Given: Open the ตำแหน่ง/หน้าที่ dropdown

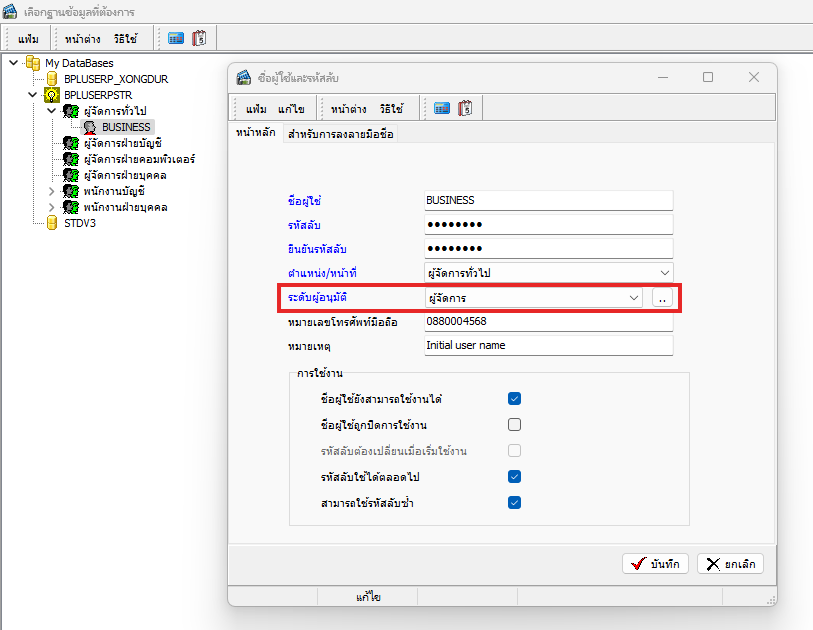Looking at the screenshot, I should pos(665,272).
